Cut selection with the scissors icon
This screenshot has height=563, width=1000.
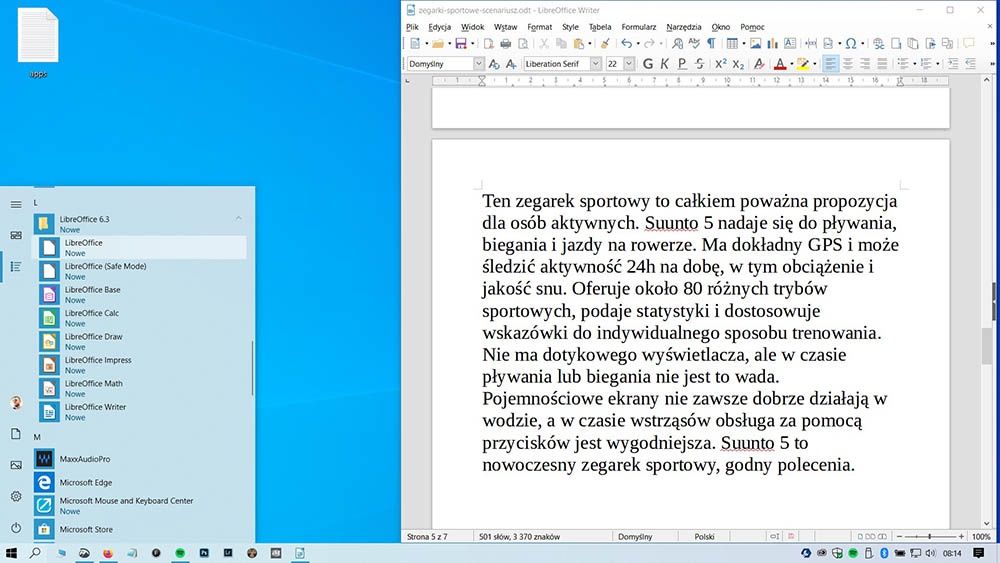pyautogui.click(x=544, y=43)
